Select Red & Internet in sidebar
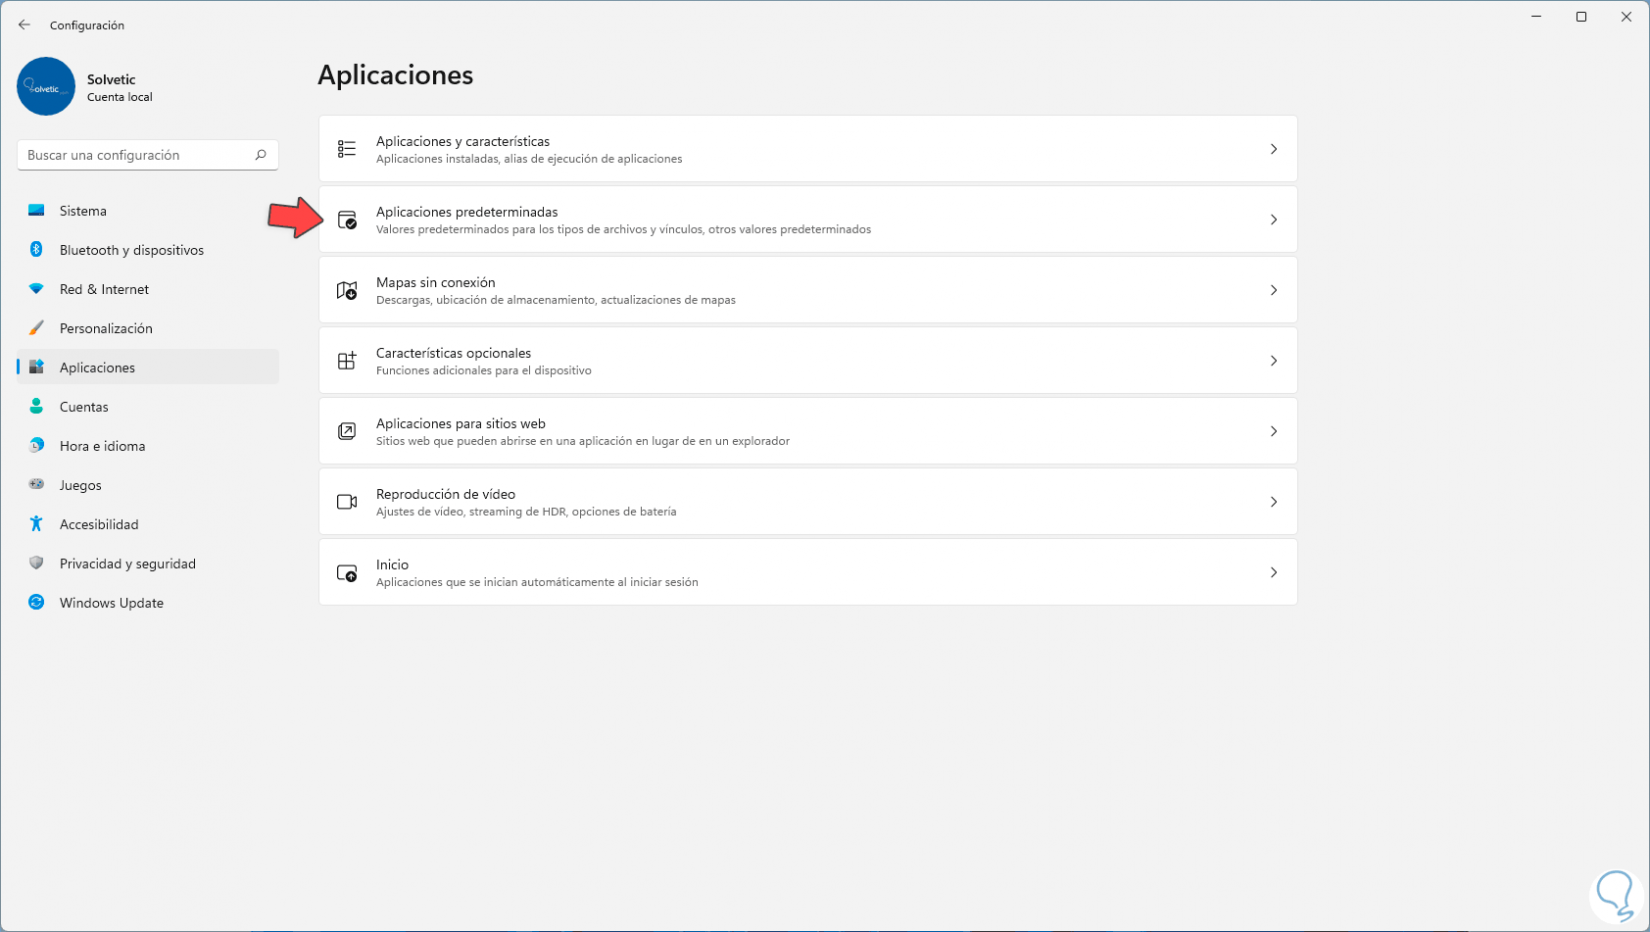 pyautogui.click(x=104, y=290)
